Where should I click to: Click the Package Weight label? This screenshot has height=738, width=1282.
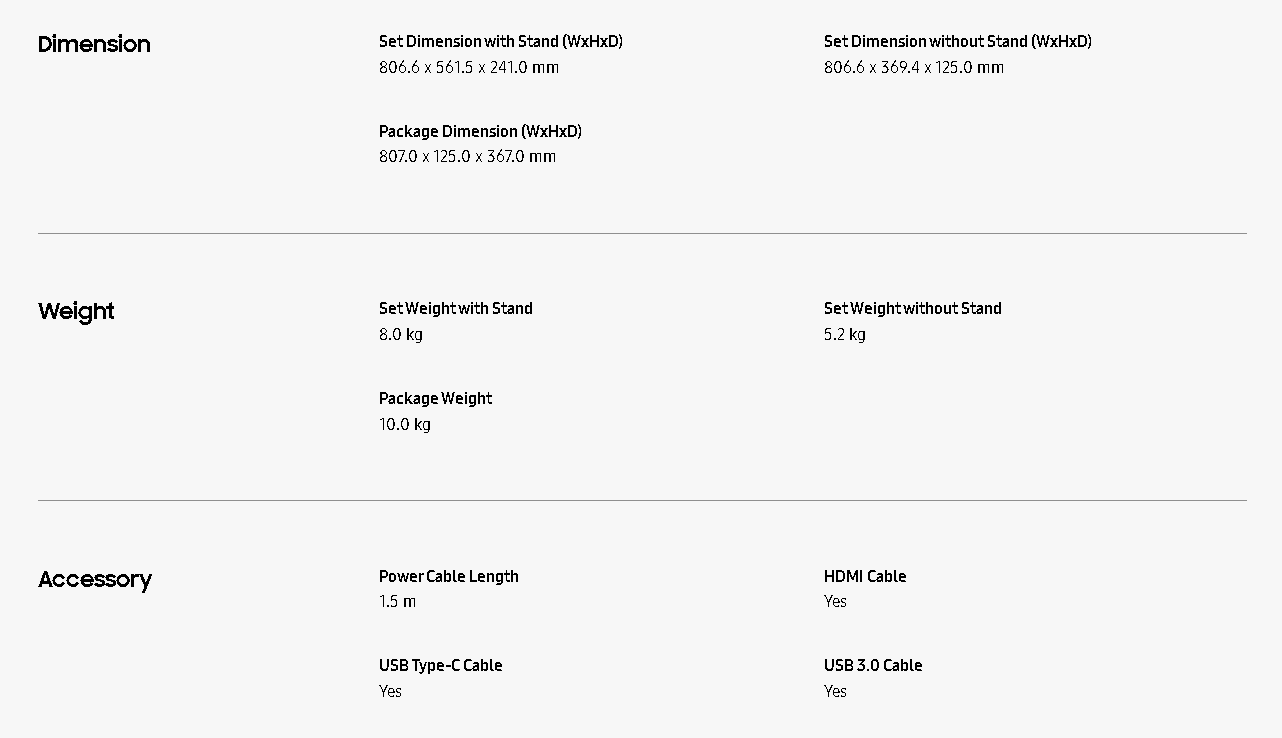coord(435,398)
